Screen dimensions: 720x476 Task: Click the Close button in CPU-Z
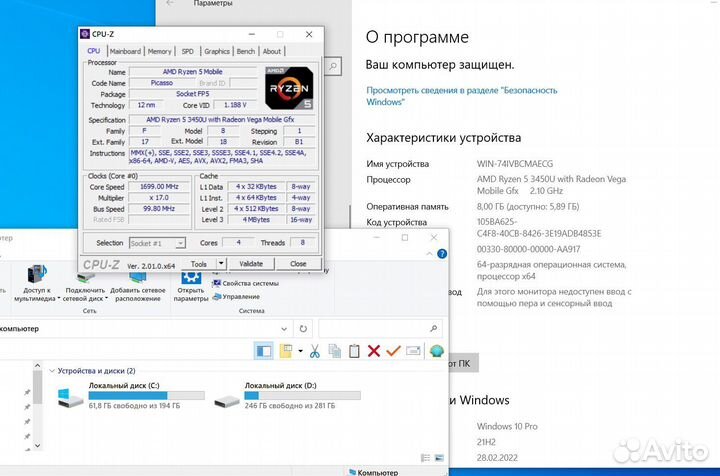click(298, 264)
